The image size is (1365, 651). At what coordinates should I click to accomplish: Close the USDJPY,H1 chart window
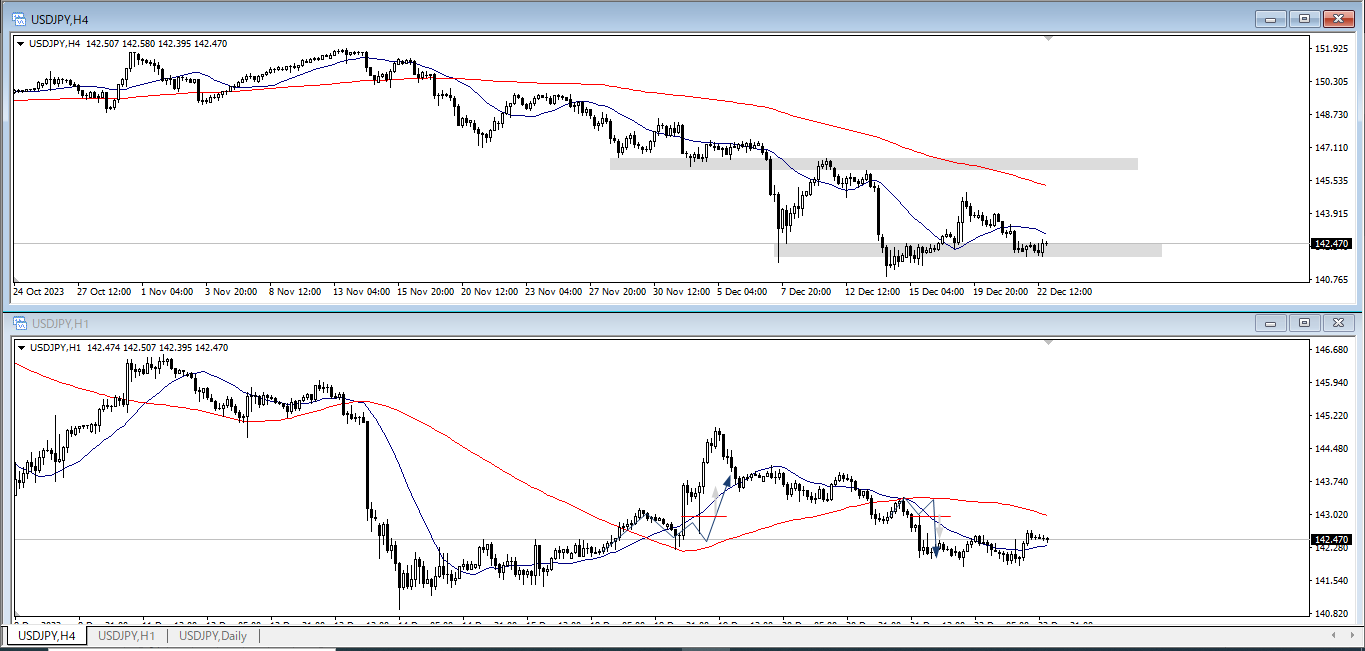[1338, 323]
